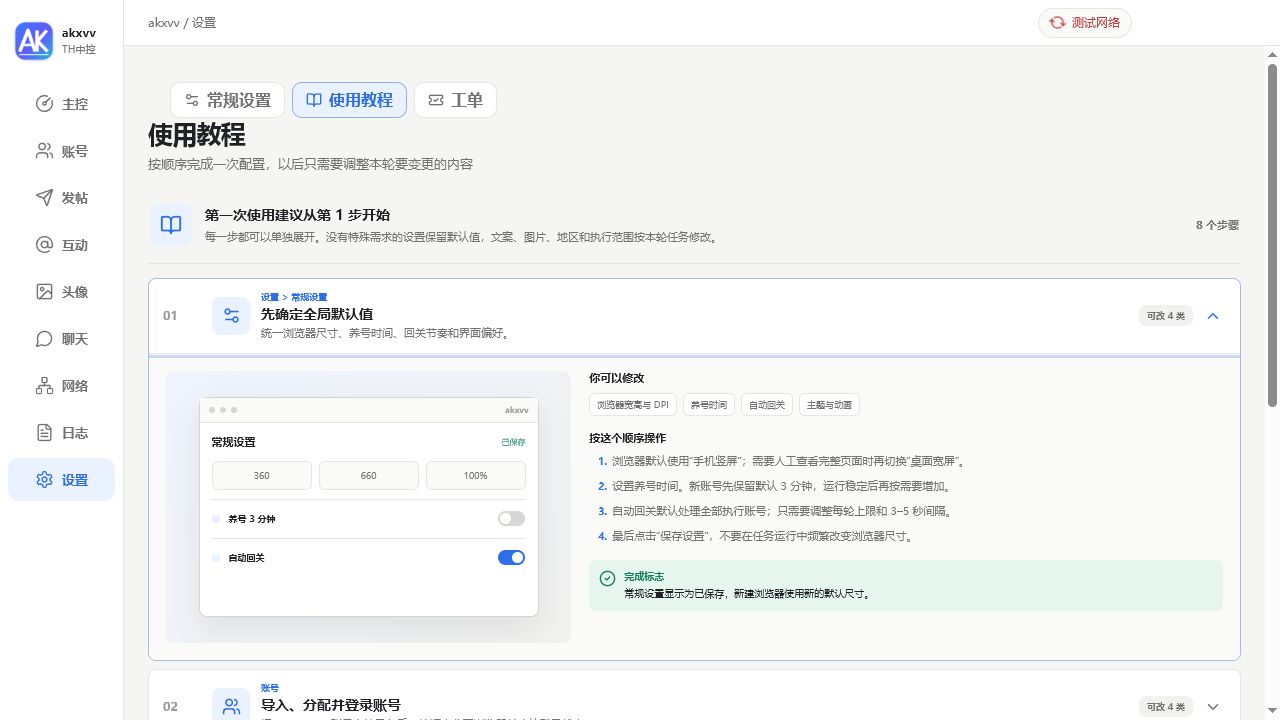1280x720 pixels.
Task: Test network with 测试网络 button
Action: tap(1085, 22)
